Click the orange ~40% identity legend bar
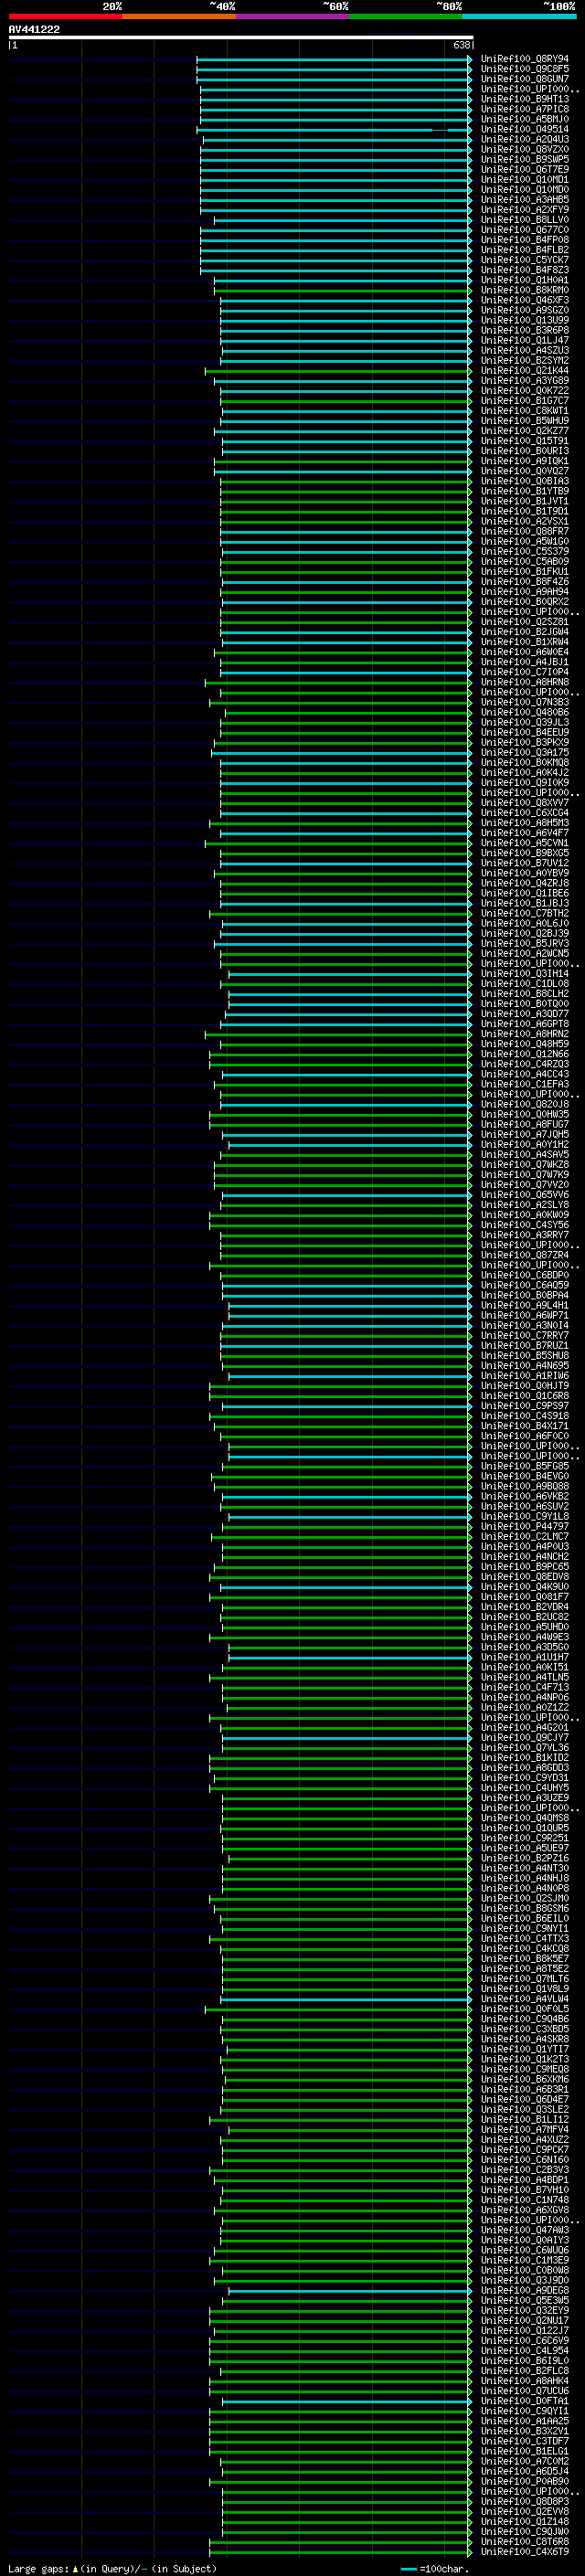This screenshot has width=585, height=2576. [x=179, y=17]
